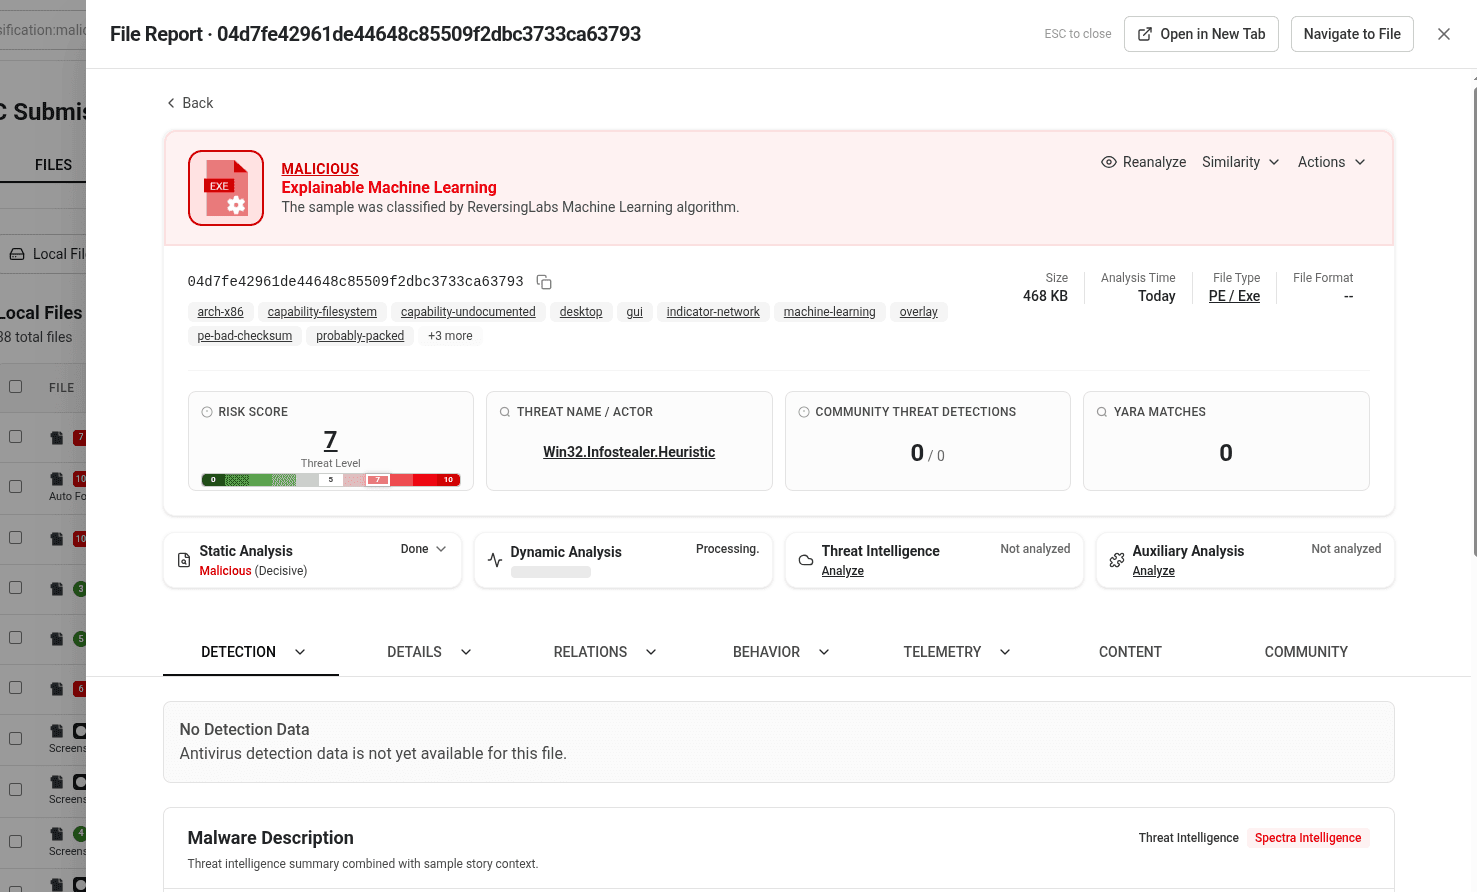Open the CONTENT tab
Screen dimensions: 1477x892
pos(1130,652)
